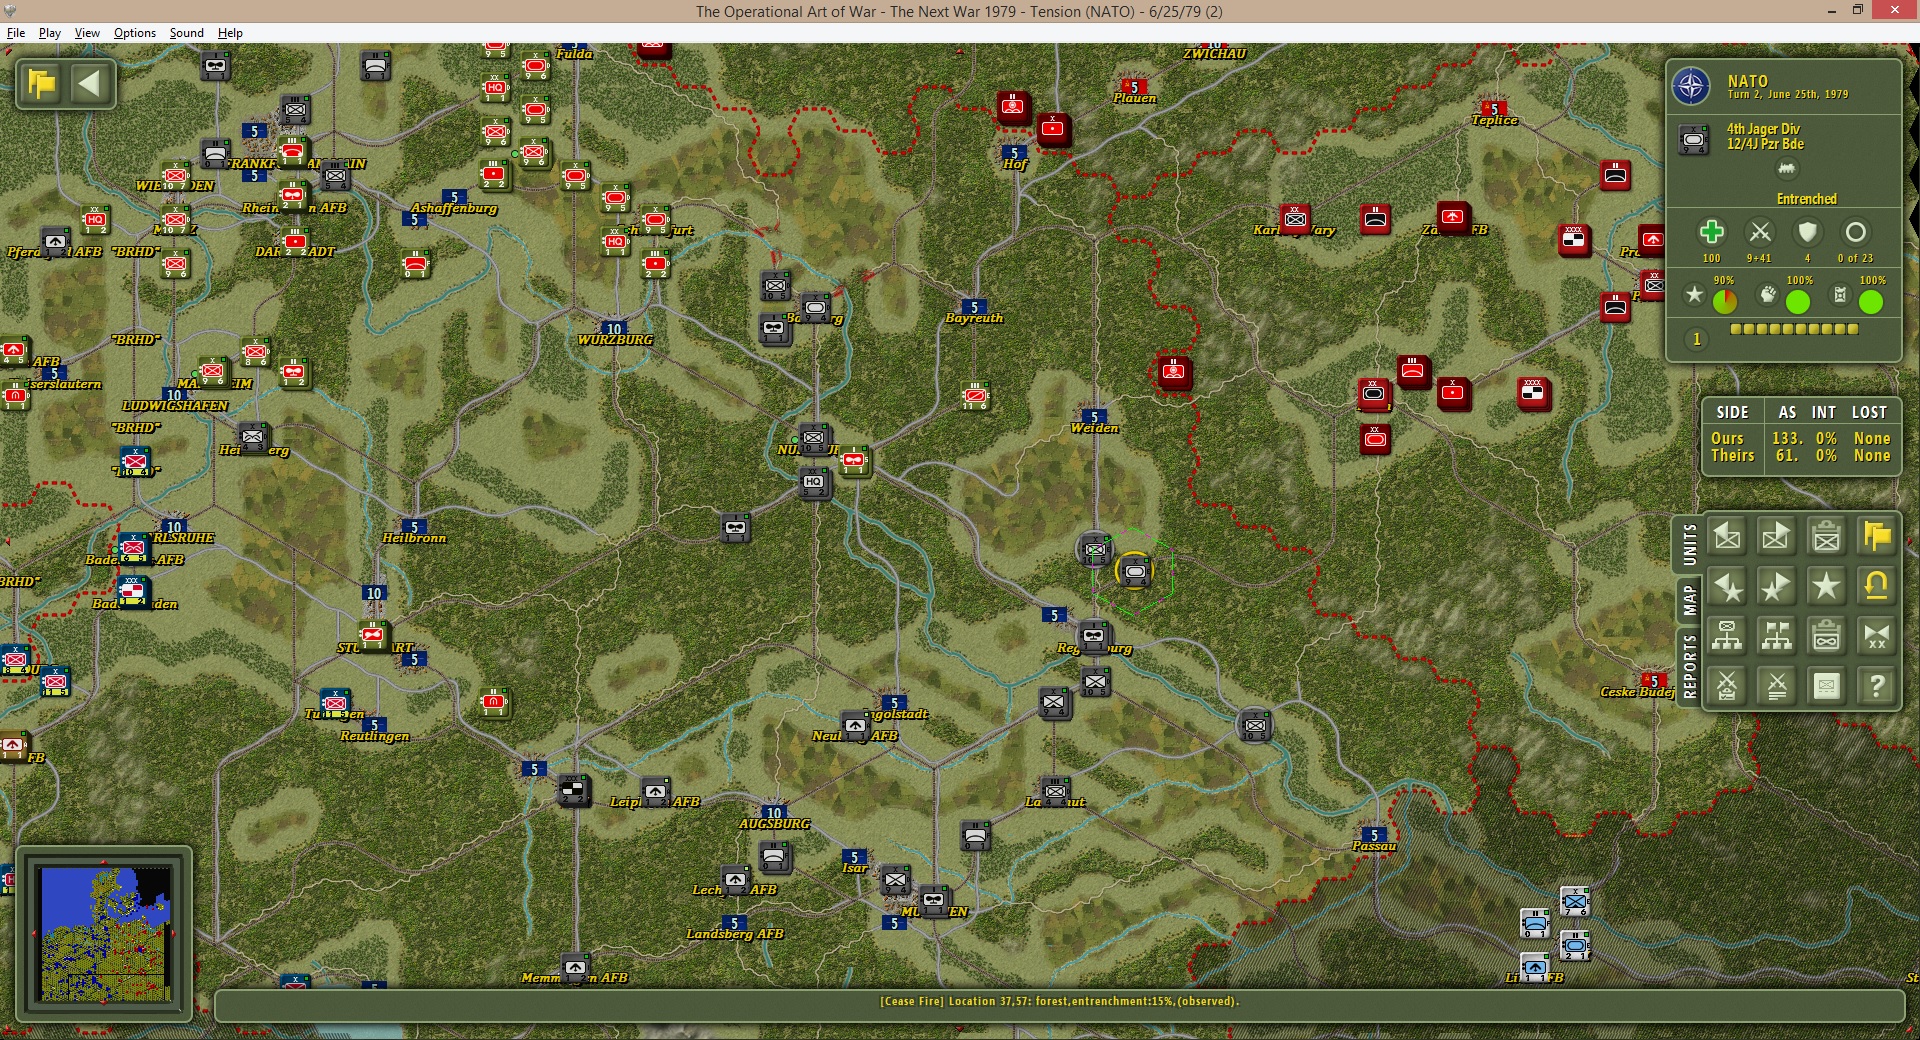Click the NATO compass emblem
The image size is (1920, 1040).
click(1691, 87)
